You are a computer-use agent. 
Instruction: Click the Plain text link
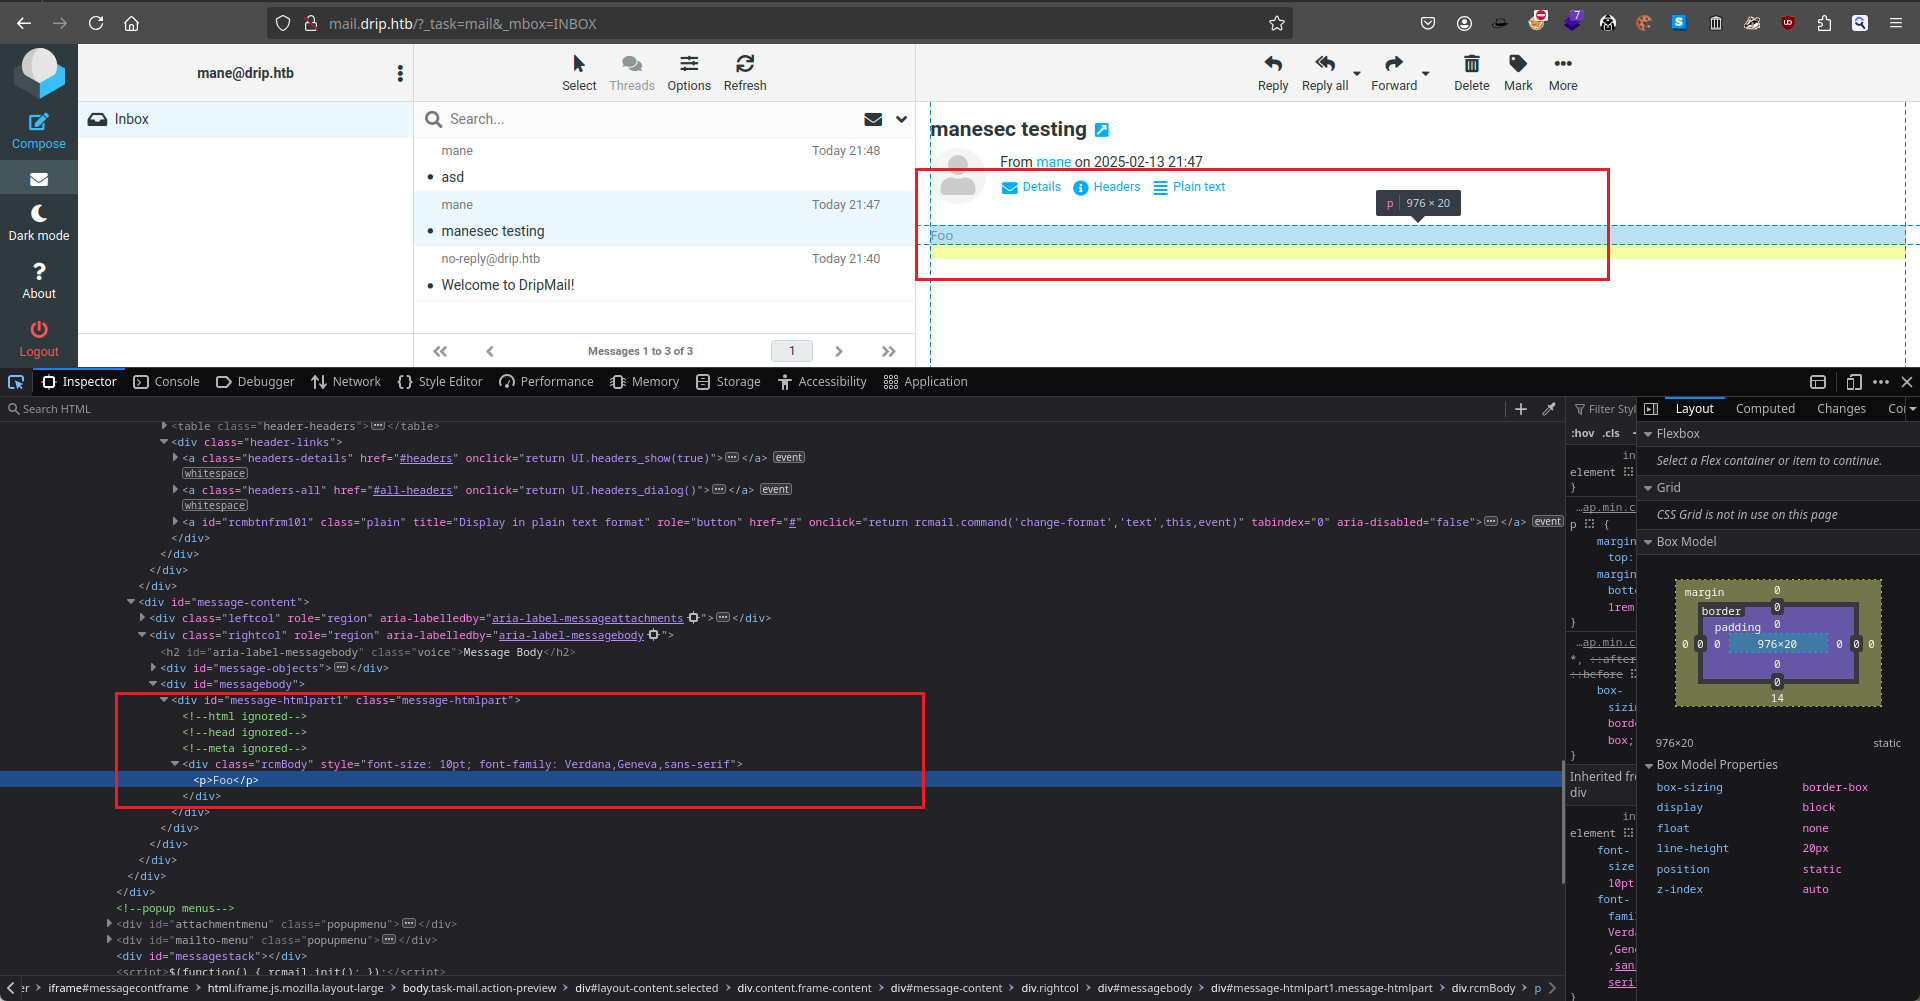pyautogui.click(x=1198, y=187)
